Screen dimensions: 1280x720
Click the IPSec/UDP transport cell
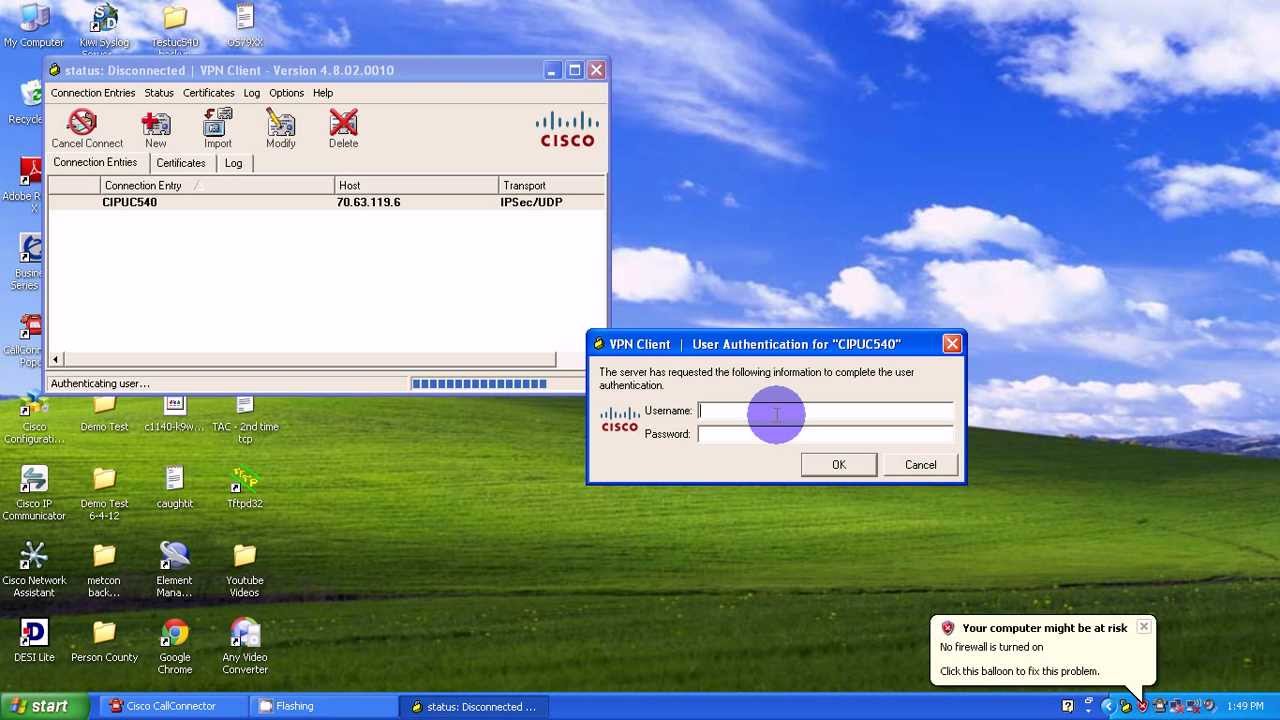coord(531,202)
